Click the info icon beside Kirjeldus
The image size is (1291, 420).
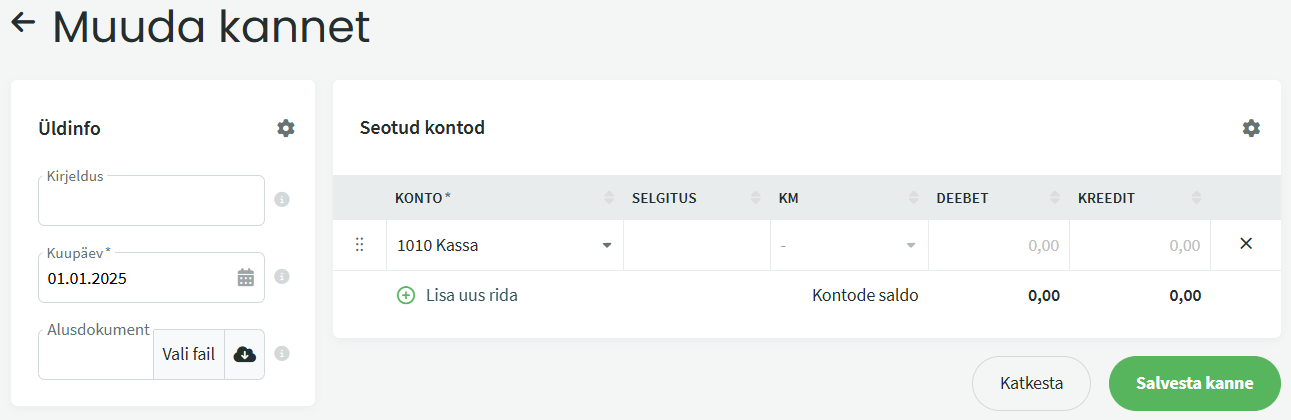[x=282, y=200]
